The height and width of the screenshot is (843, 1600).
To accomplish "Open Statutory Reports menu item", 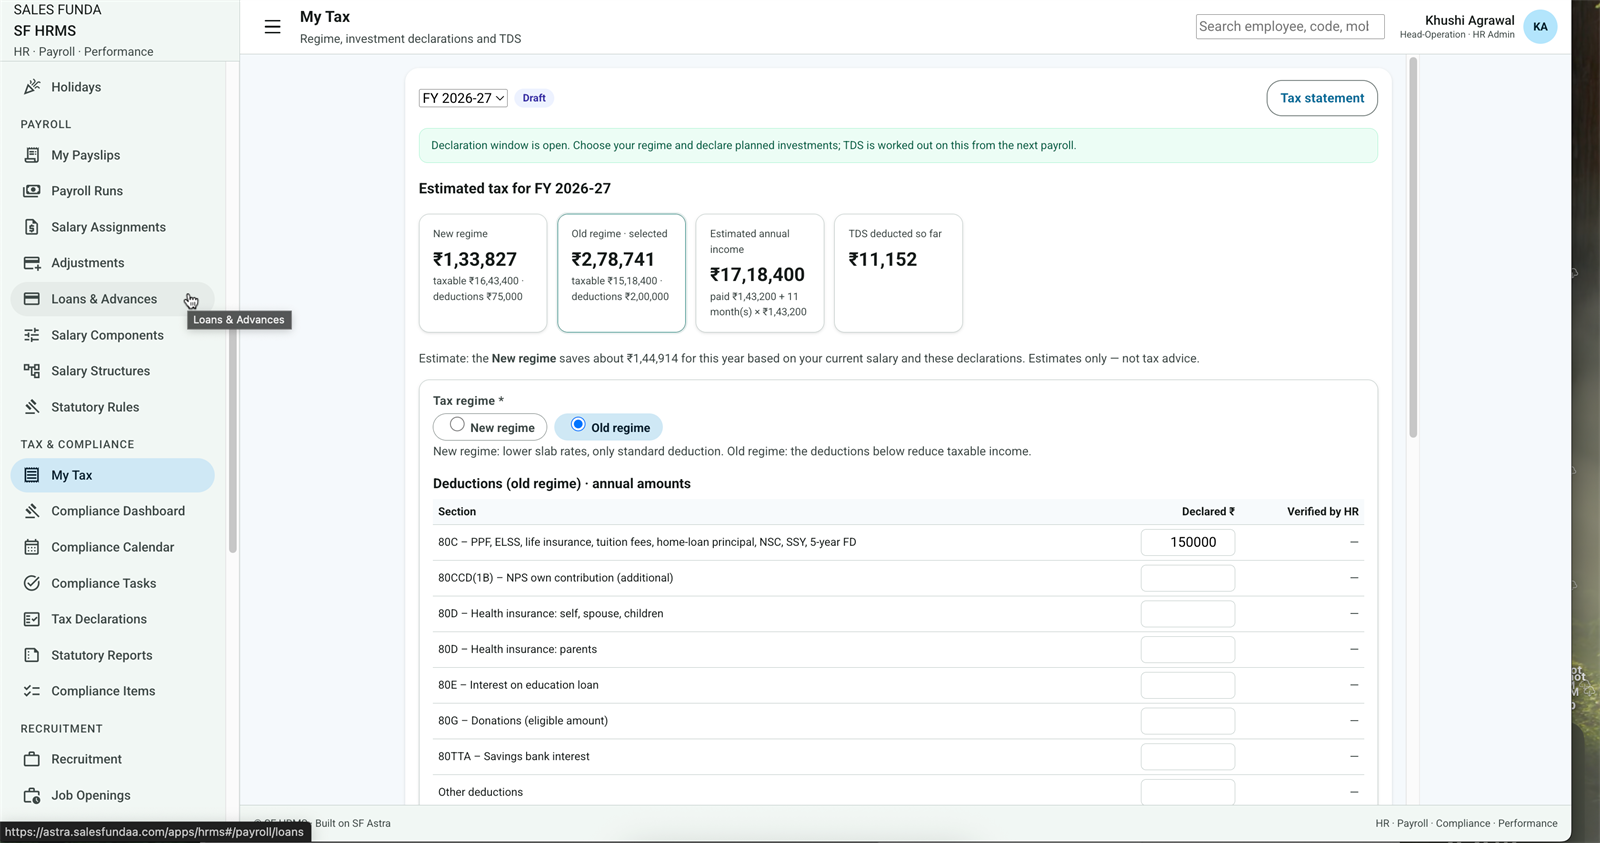I will (113, 655).
